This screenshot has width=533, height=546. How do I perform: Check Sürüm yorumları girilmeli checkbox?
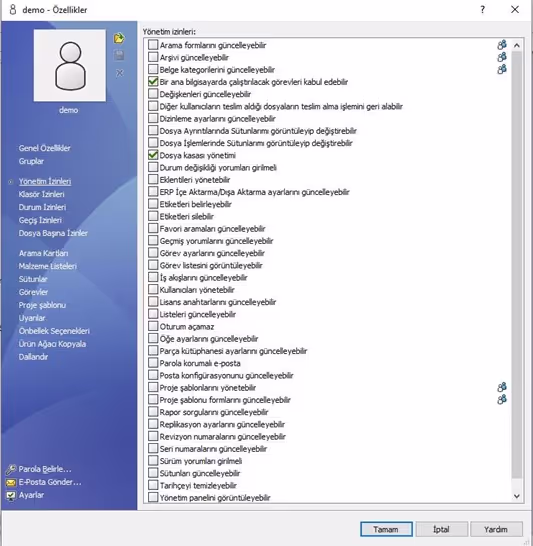click(x=153, y=461)
